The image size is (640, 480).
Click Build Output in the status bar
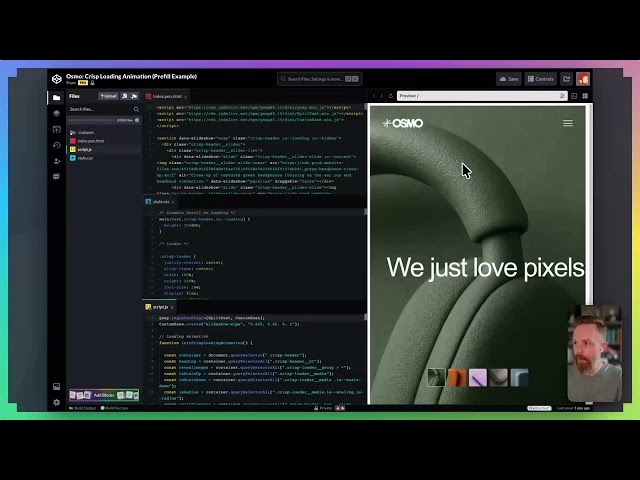pos(82,408)
